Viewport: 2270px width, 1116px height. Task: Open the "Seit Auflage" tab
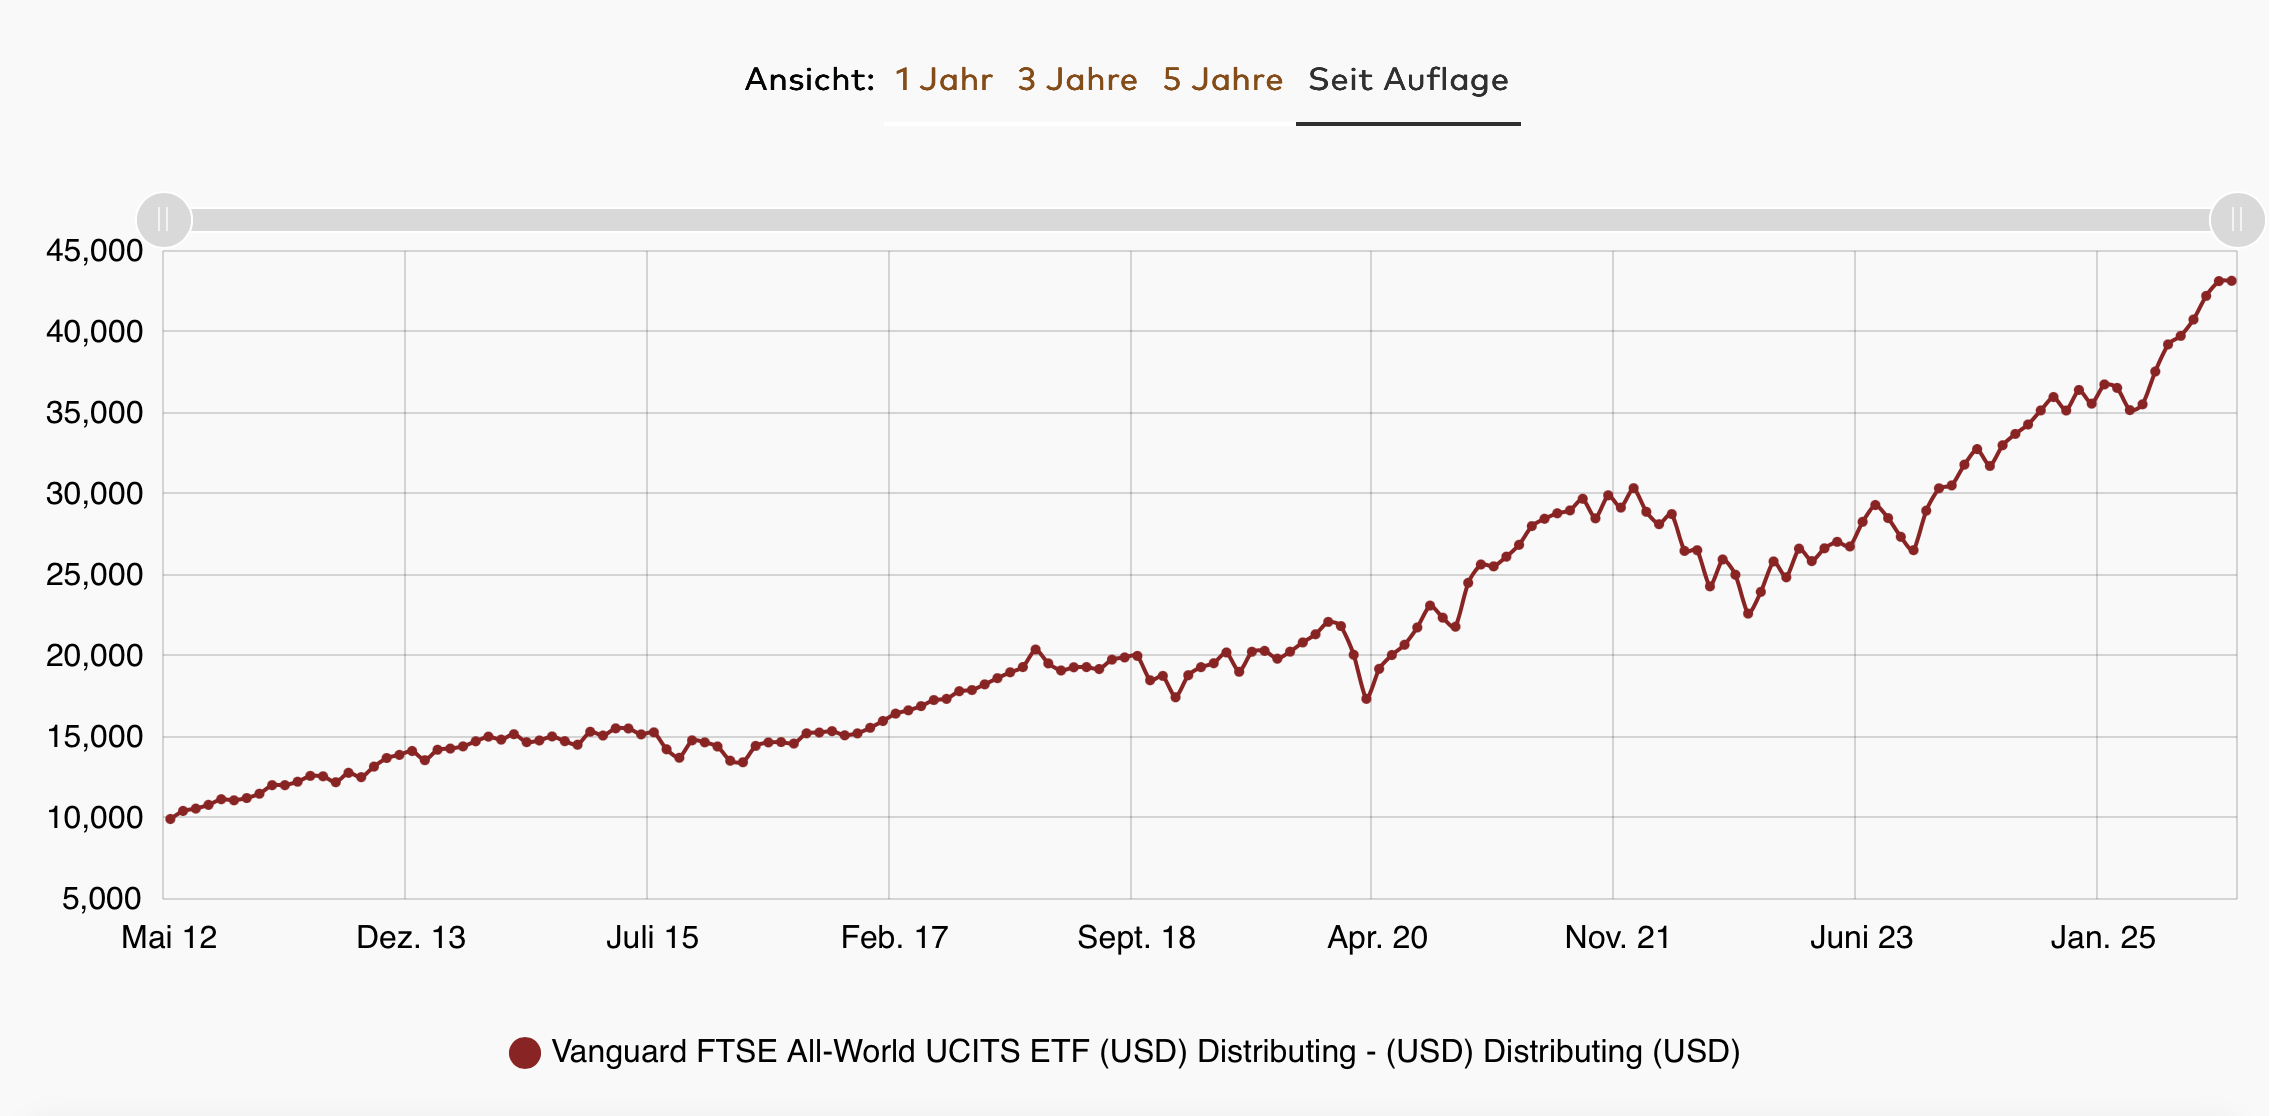(x=1408, y=79)
